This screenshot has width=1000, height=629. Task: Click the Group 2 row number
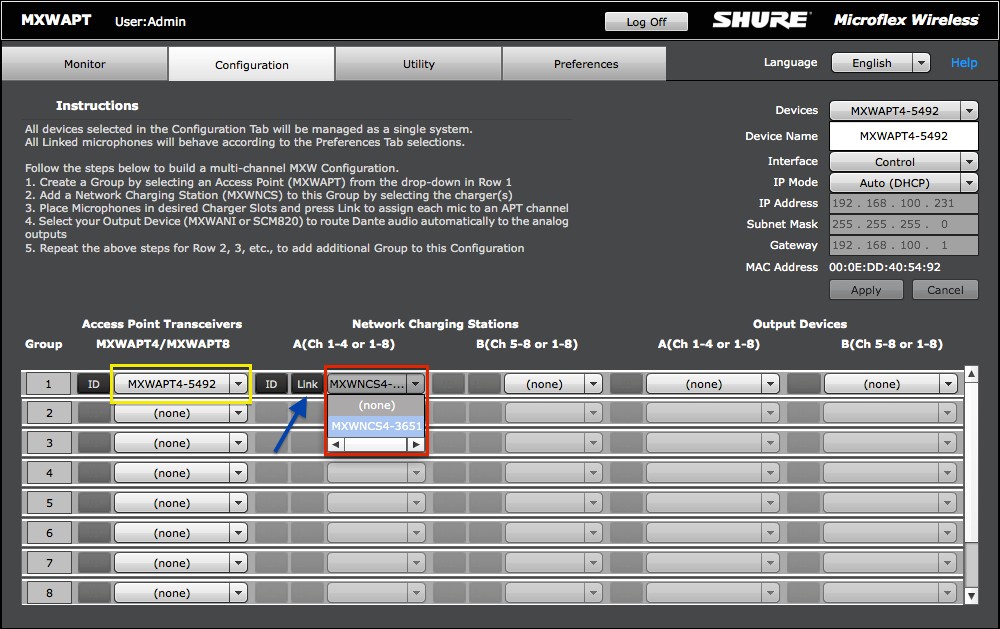click(48, 413)
